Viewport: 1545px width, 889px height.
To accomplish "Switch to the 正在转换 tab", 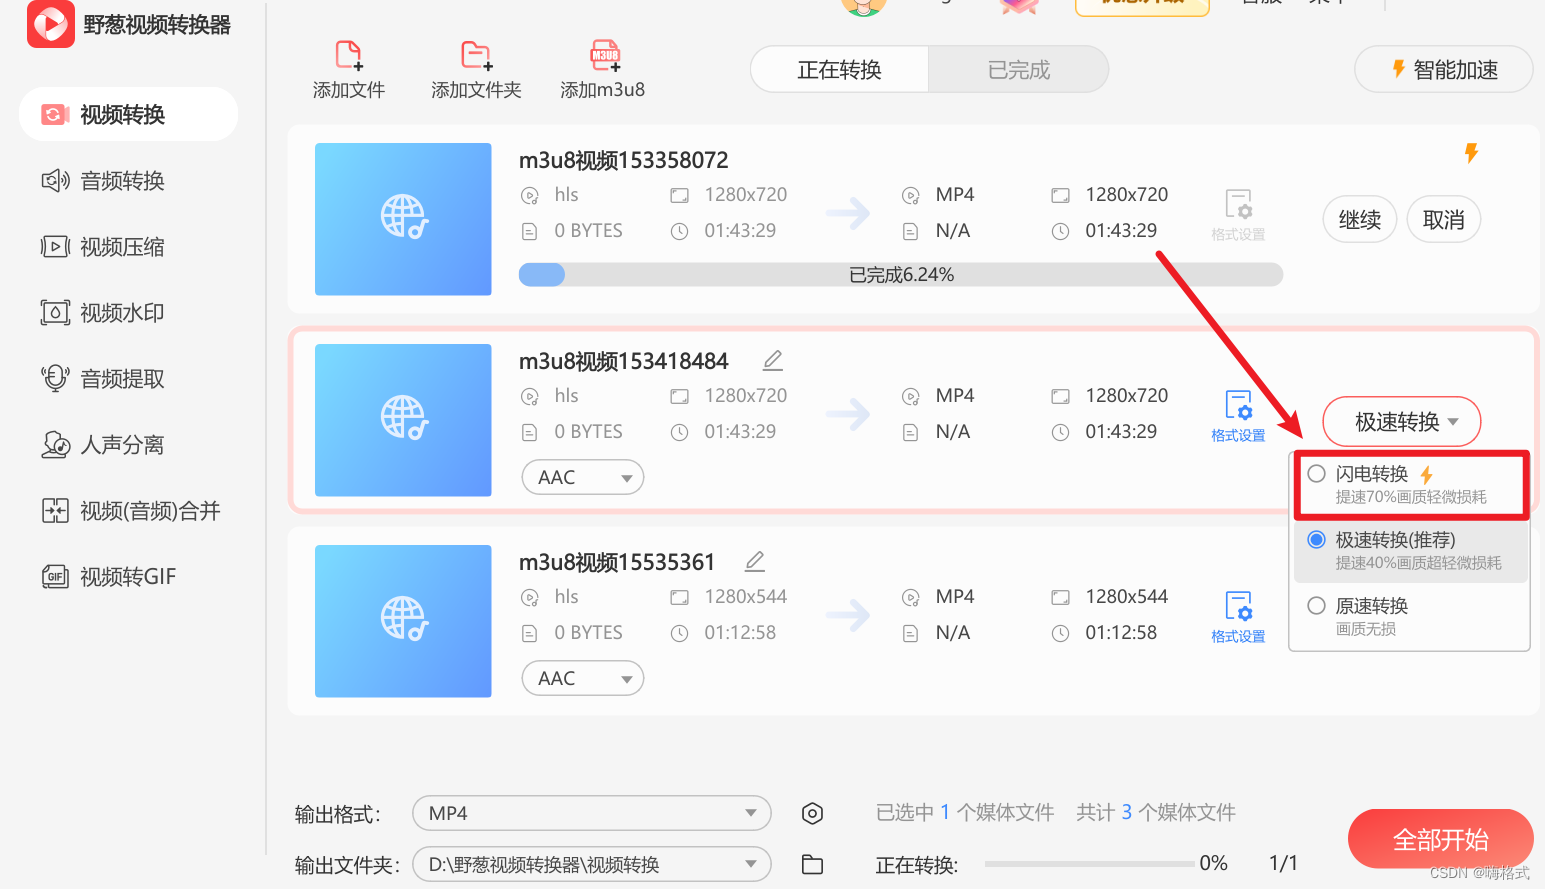I will (x=839, y=69).
